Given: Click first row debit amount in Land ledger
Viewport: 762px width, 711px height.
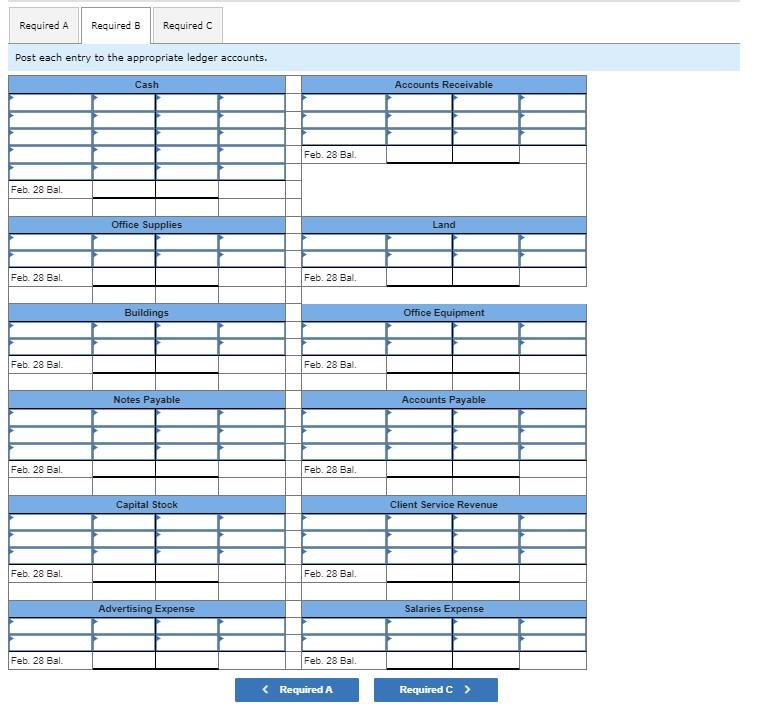Looking at the screenshot, I should (419, 242).
